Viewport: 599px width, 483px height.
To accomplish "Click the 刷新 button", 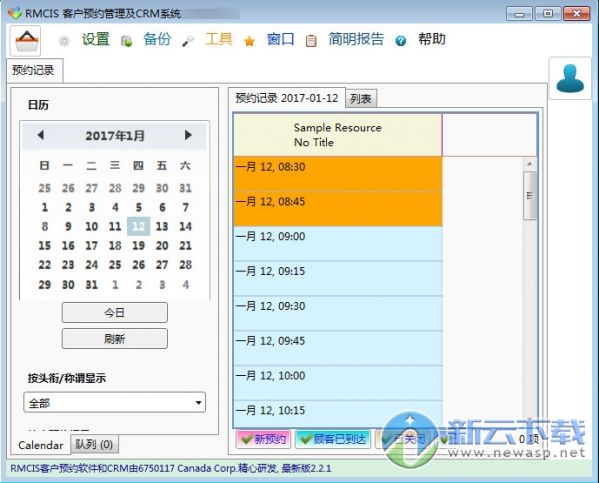I will coord(115,339).
